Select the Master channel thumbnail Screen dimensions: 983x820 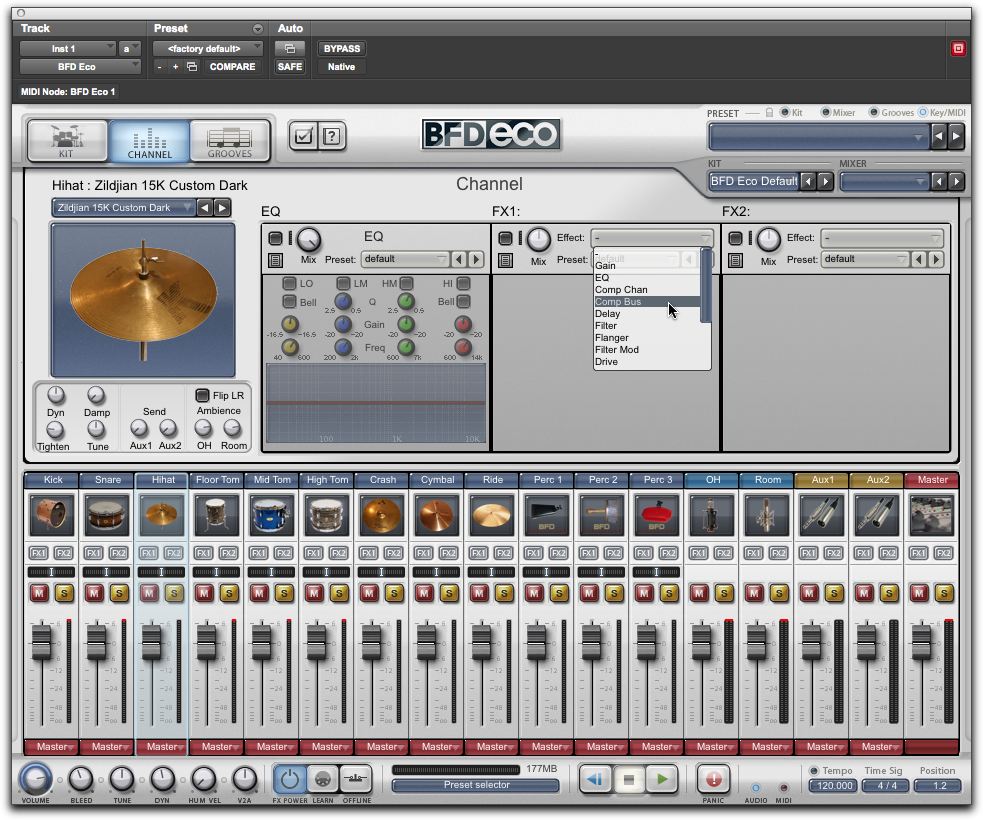tap(932, 515)
